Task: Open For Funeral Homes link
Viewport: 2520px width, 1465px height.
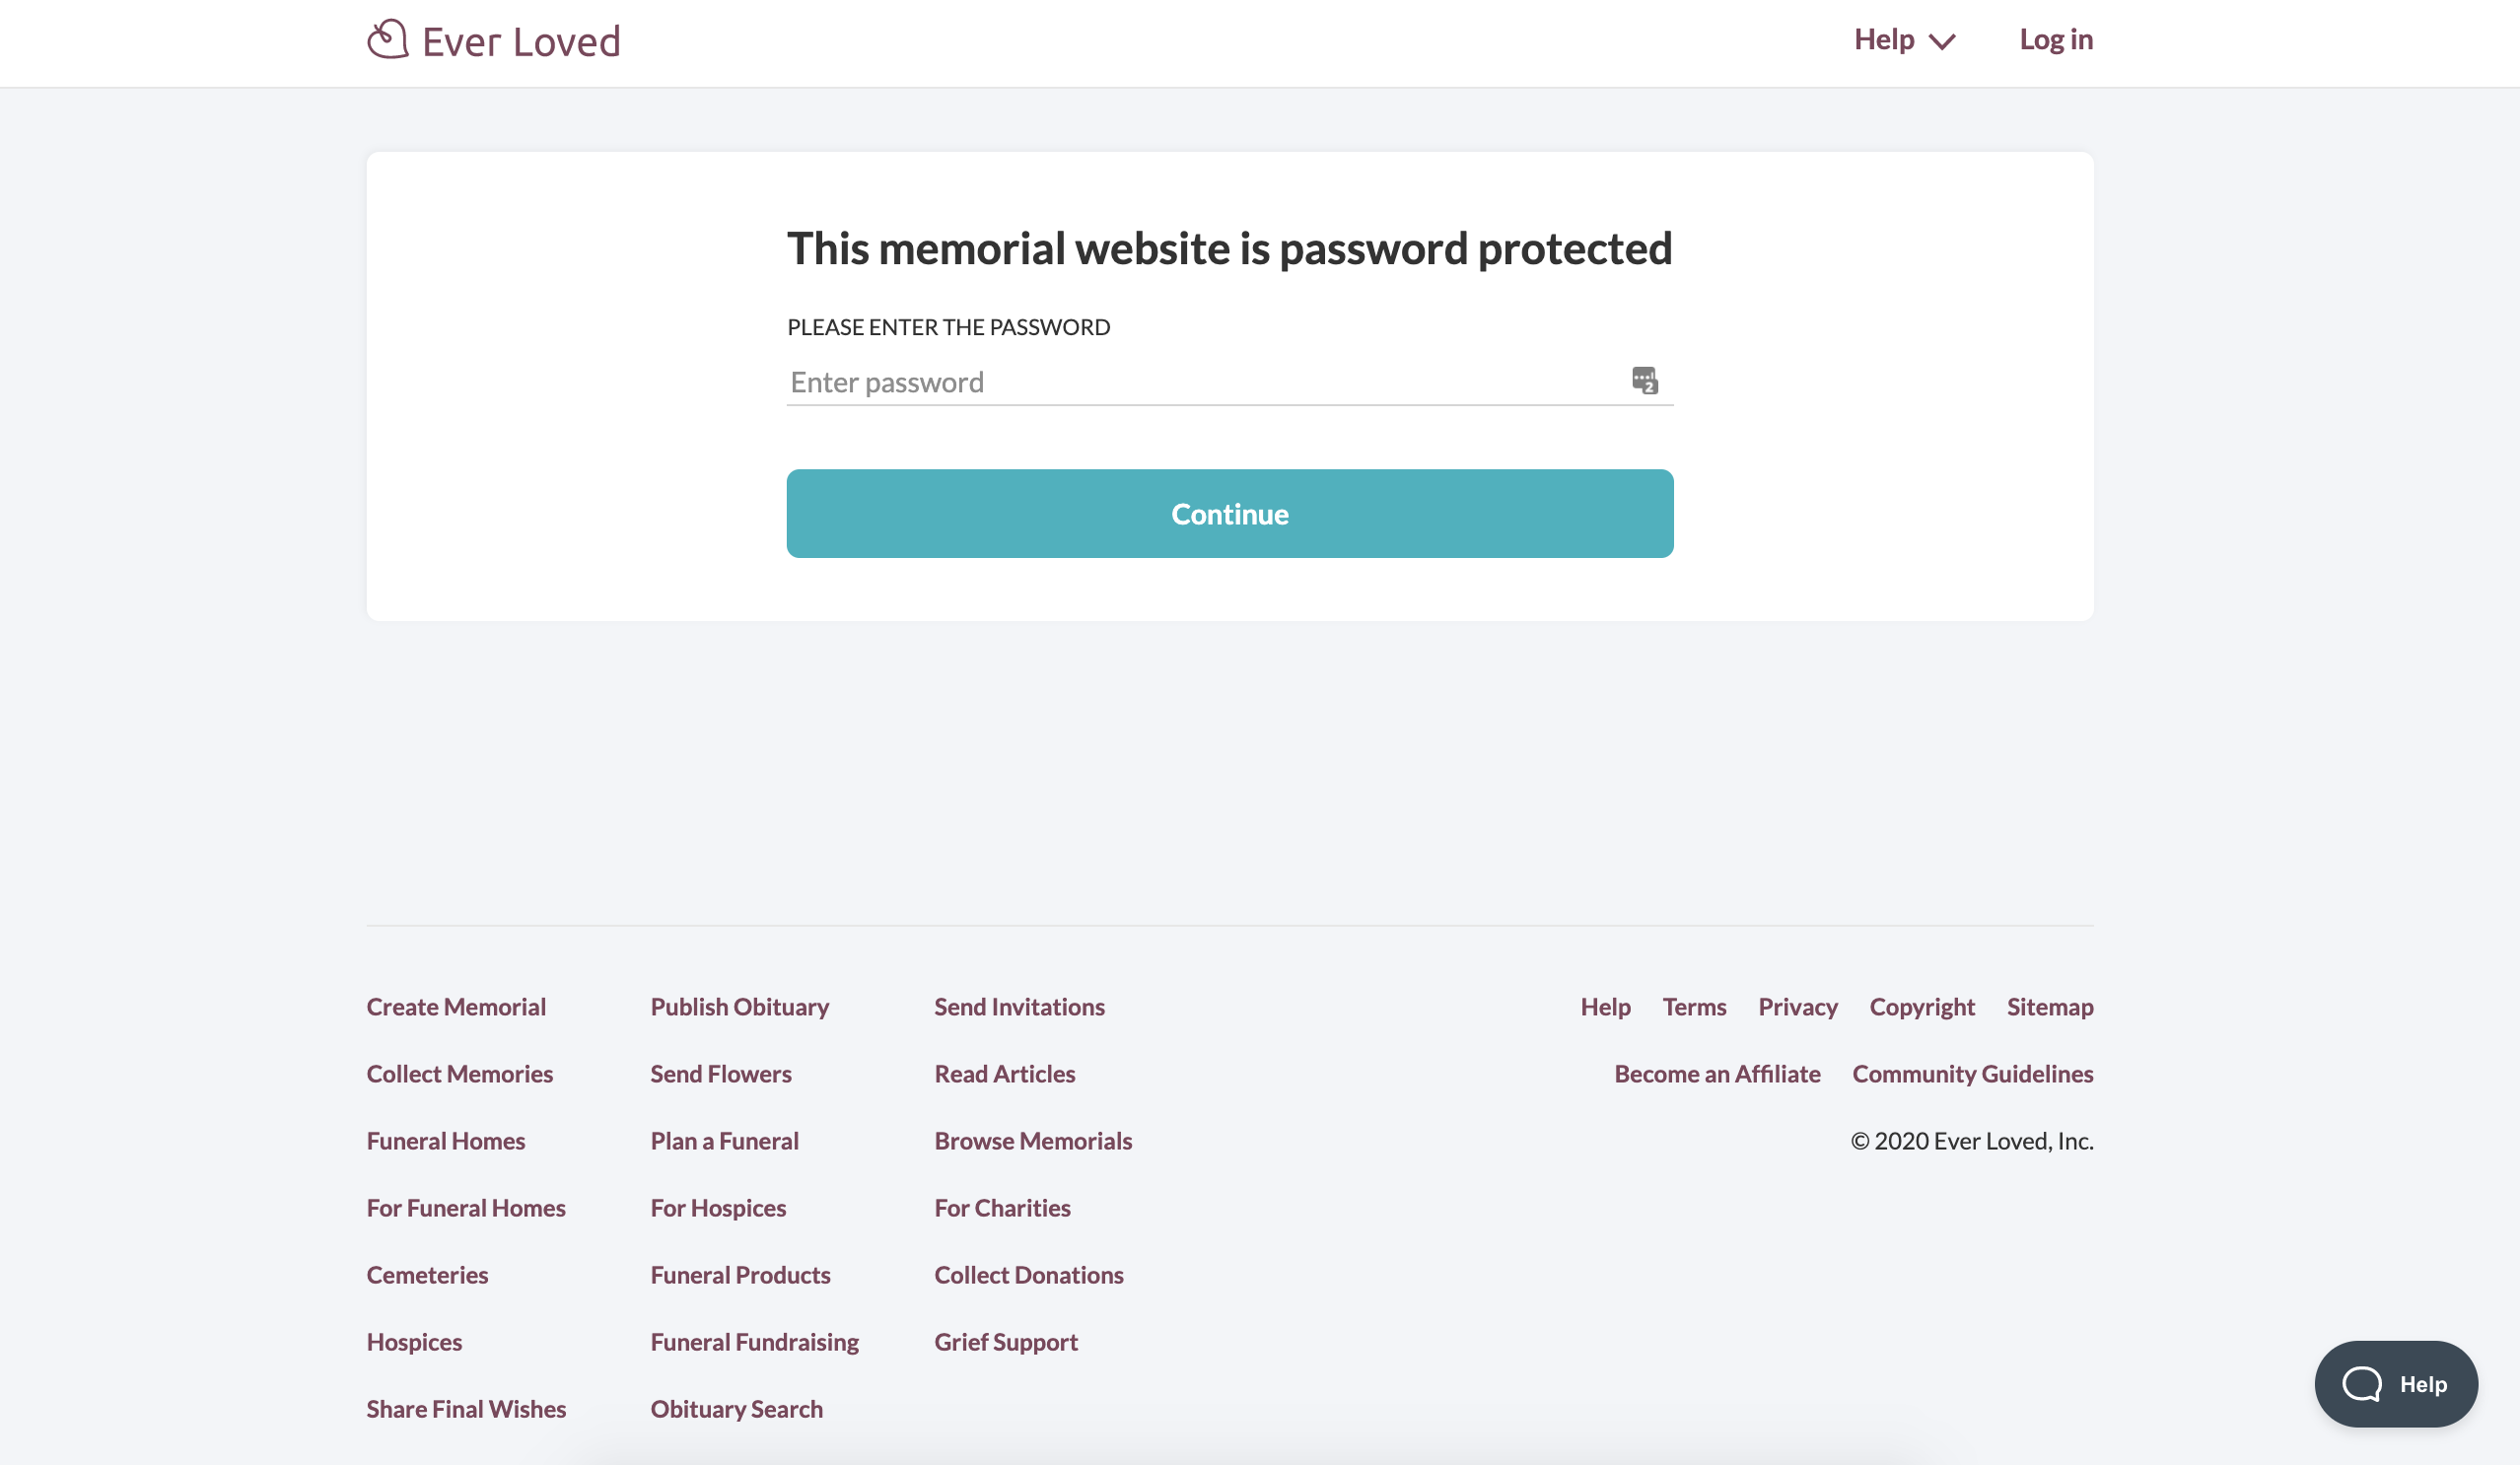Action: [x=466, y=1207]
